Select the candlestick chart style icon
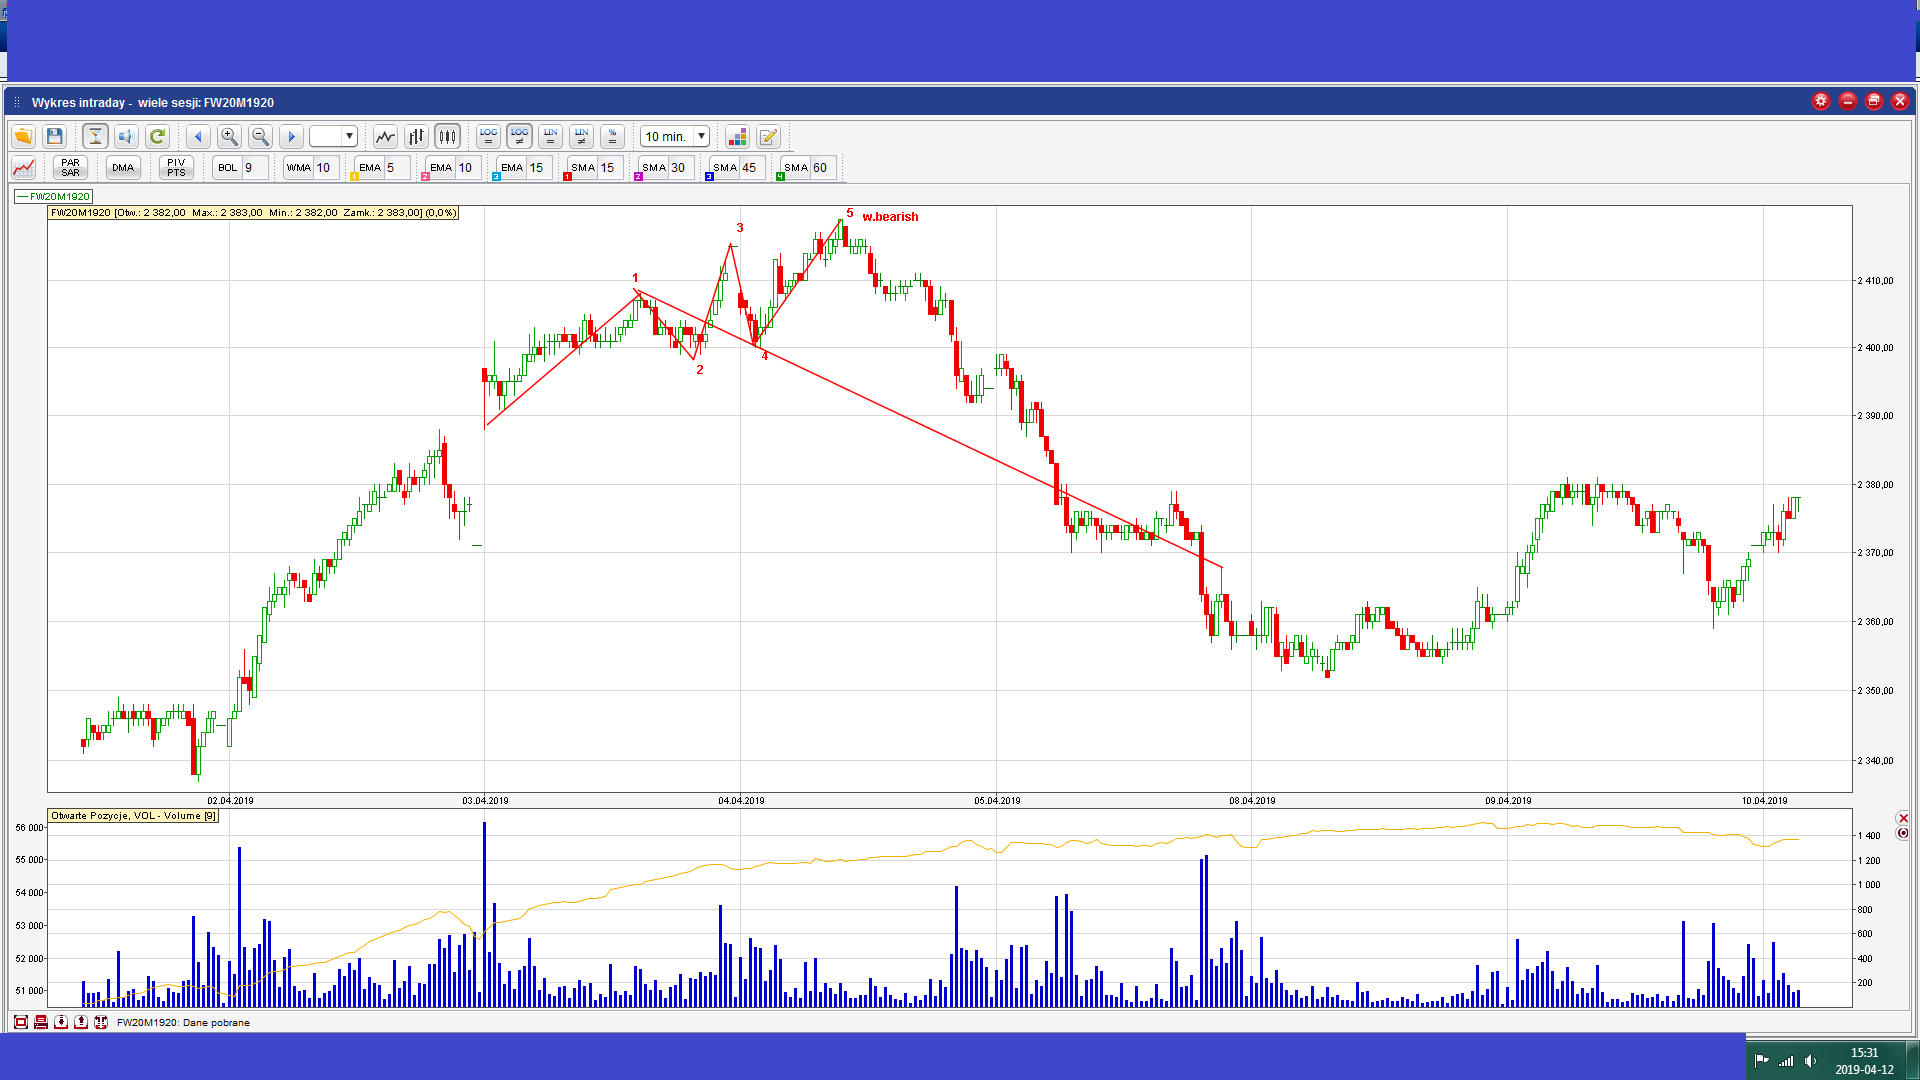The height and width of the screenshot is (1080, 1920). 447,136
